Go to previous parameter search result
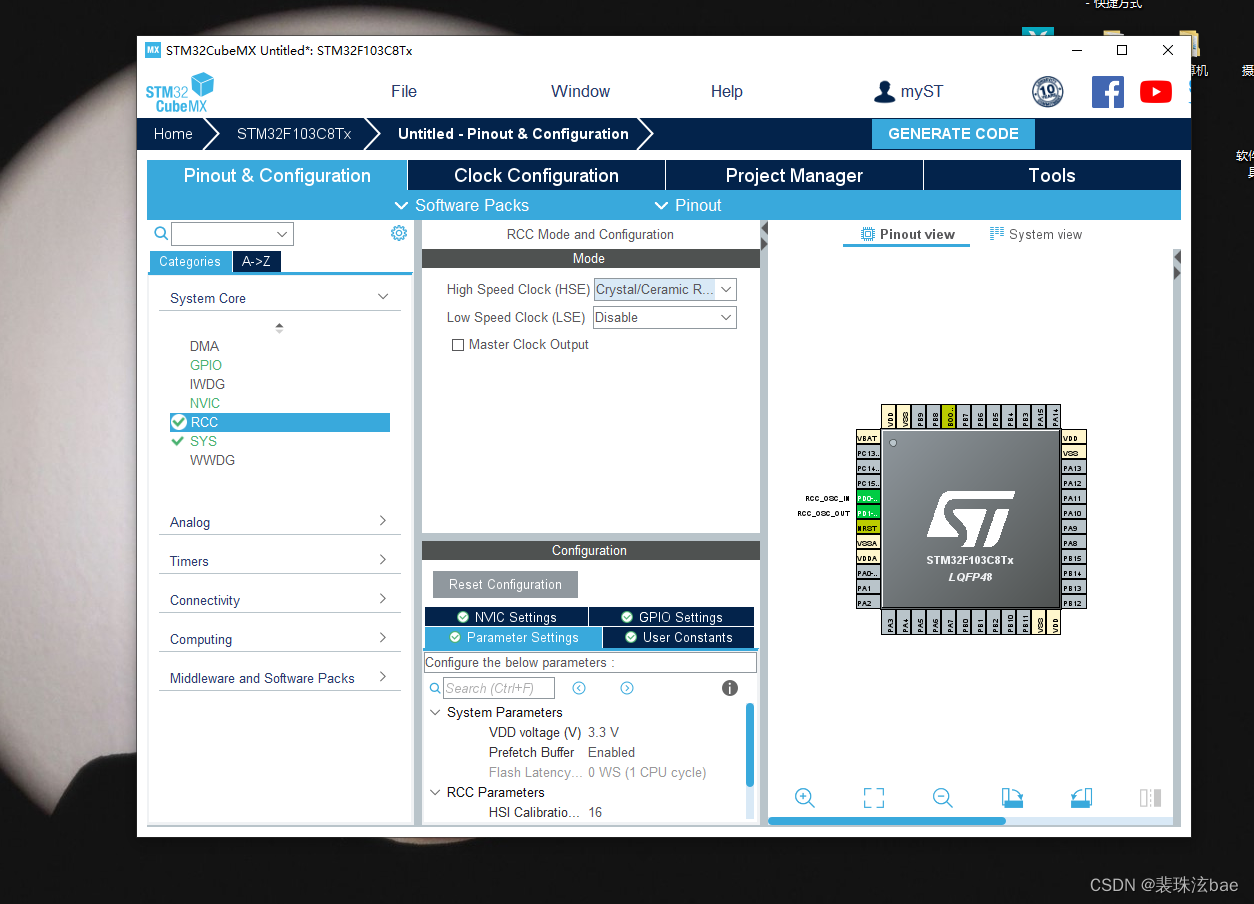This screenshot has height=904, width=1254. (x=579, y=688)
